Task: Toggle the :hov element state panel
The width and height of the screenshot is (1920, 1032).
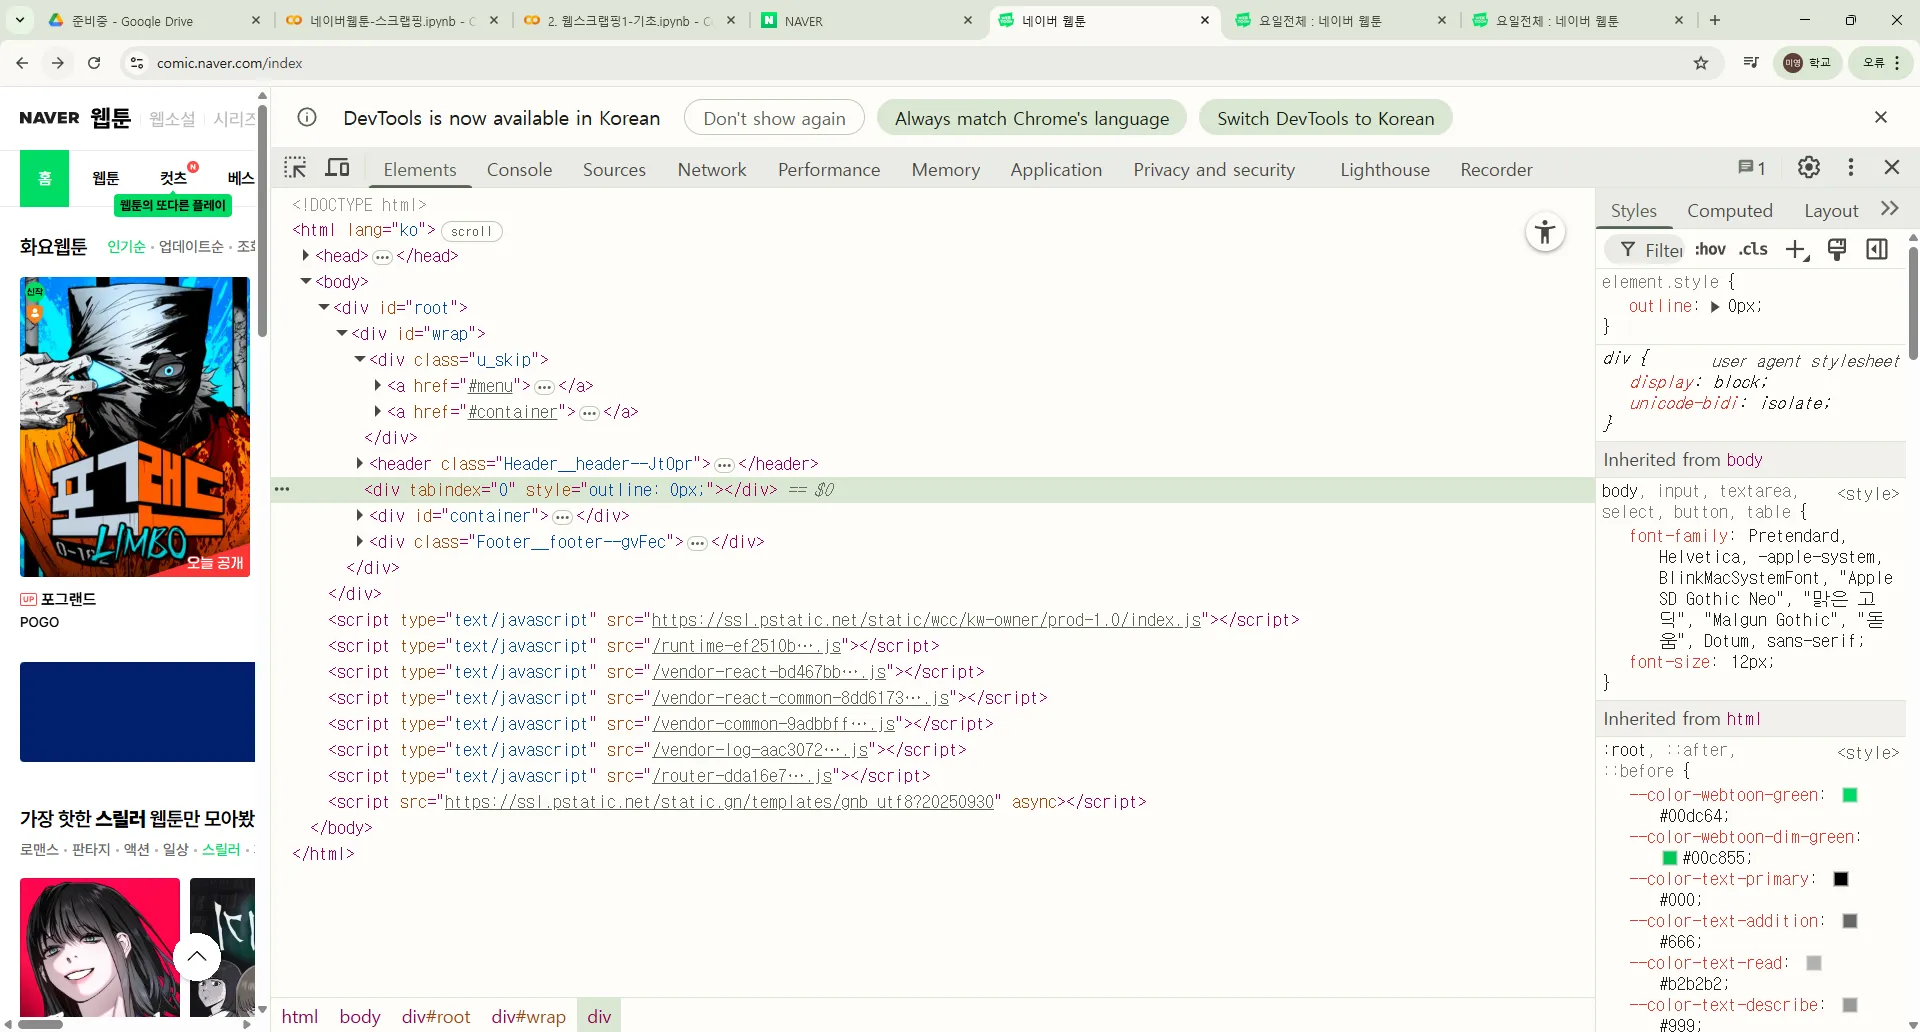Action: click(x=1711, y=250)
